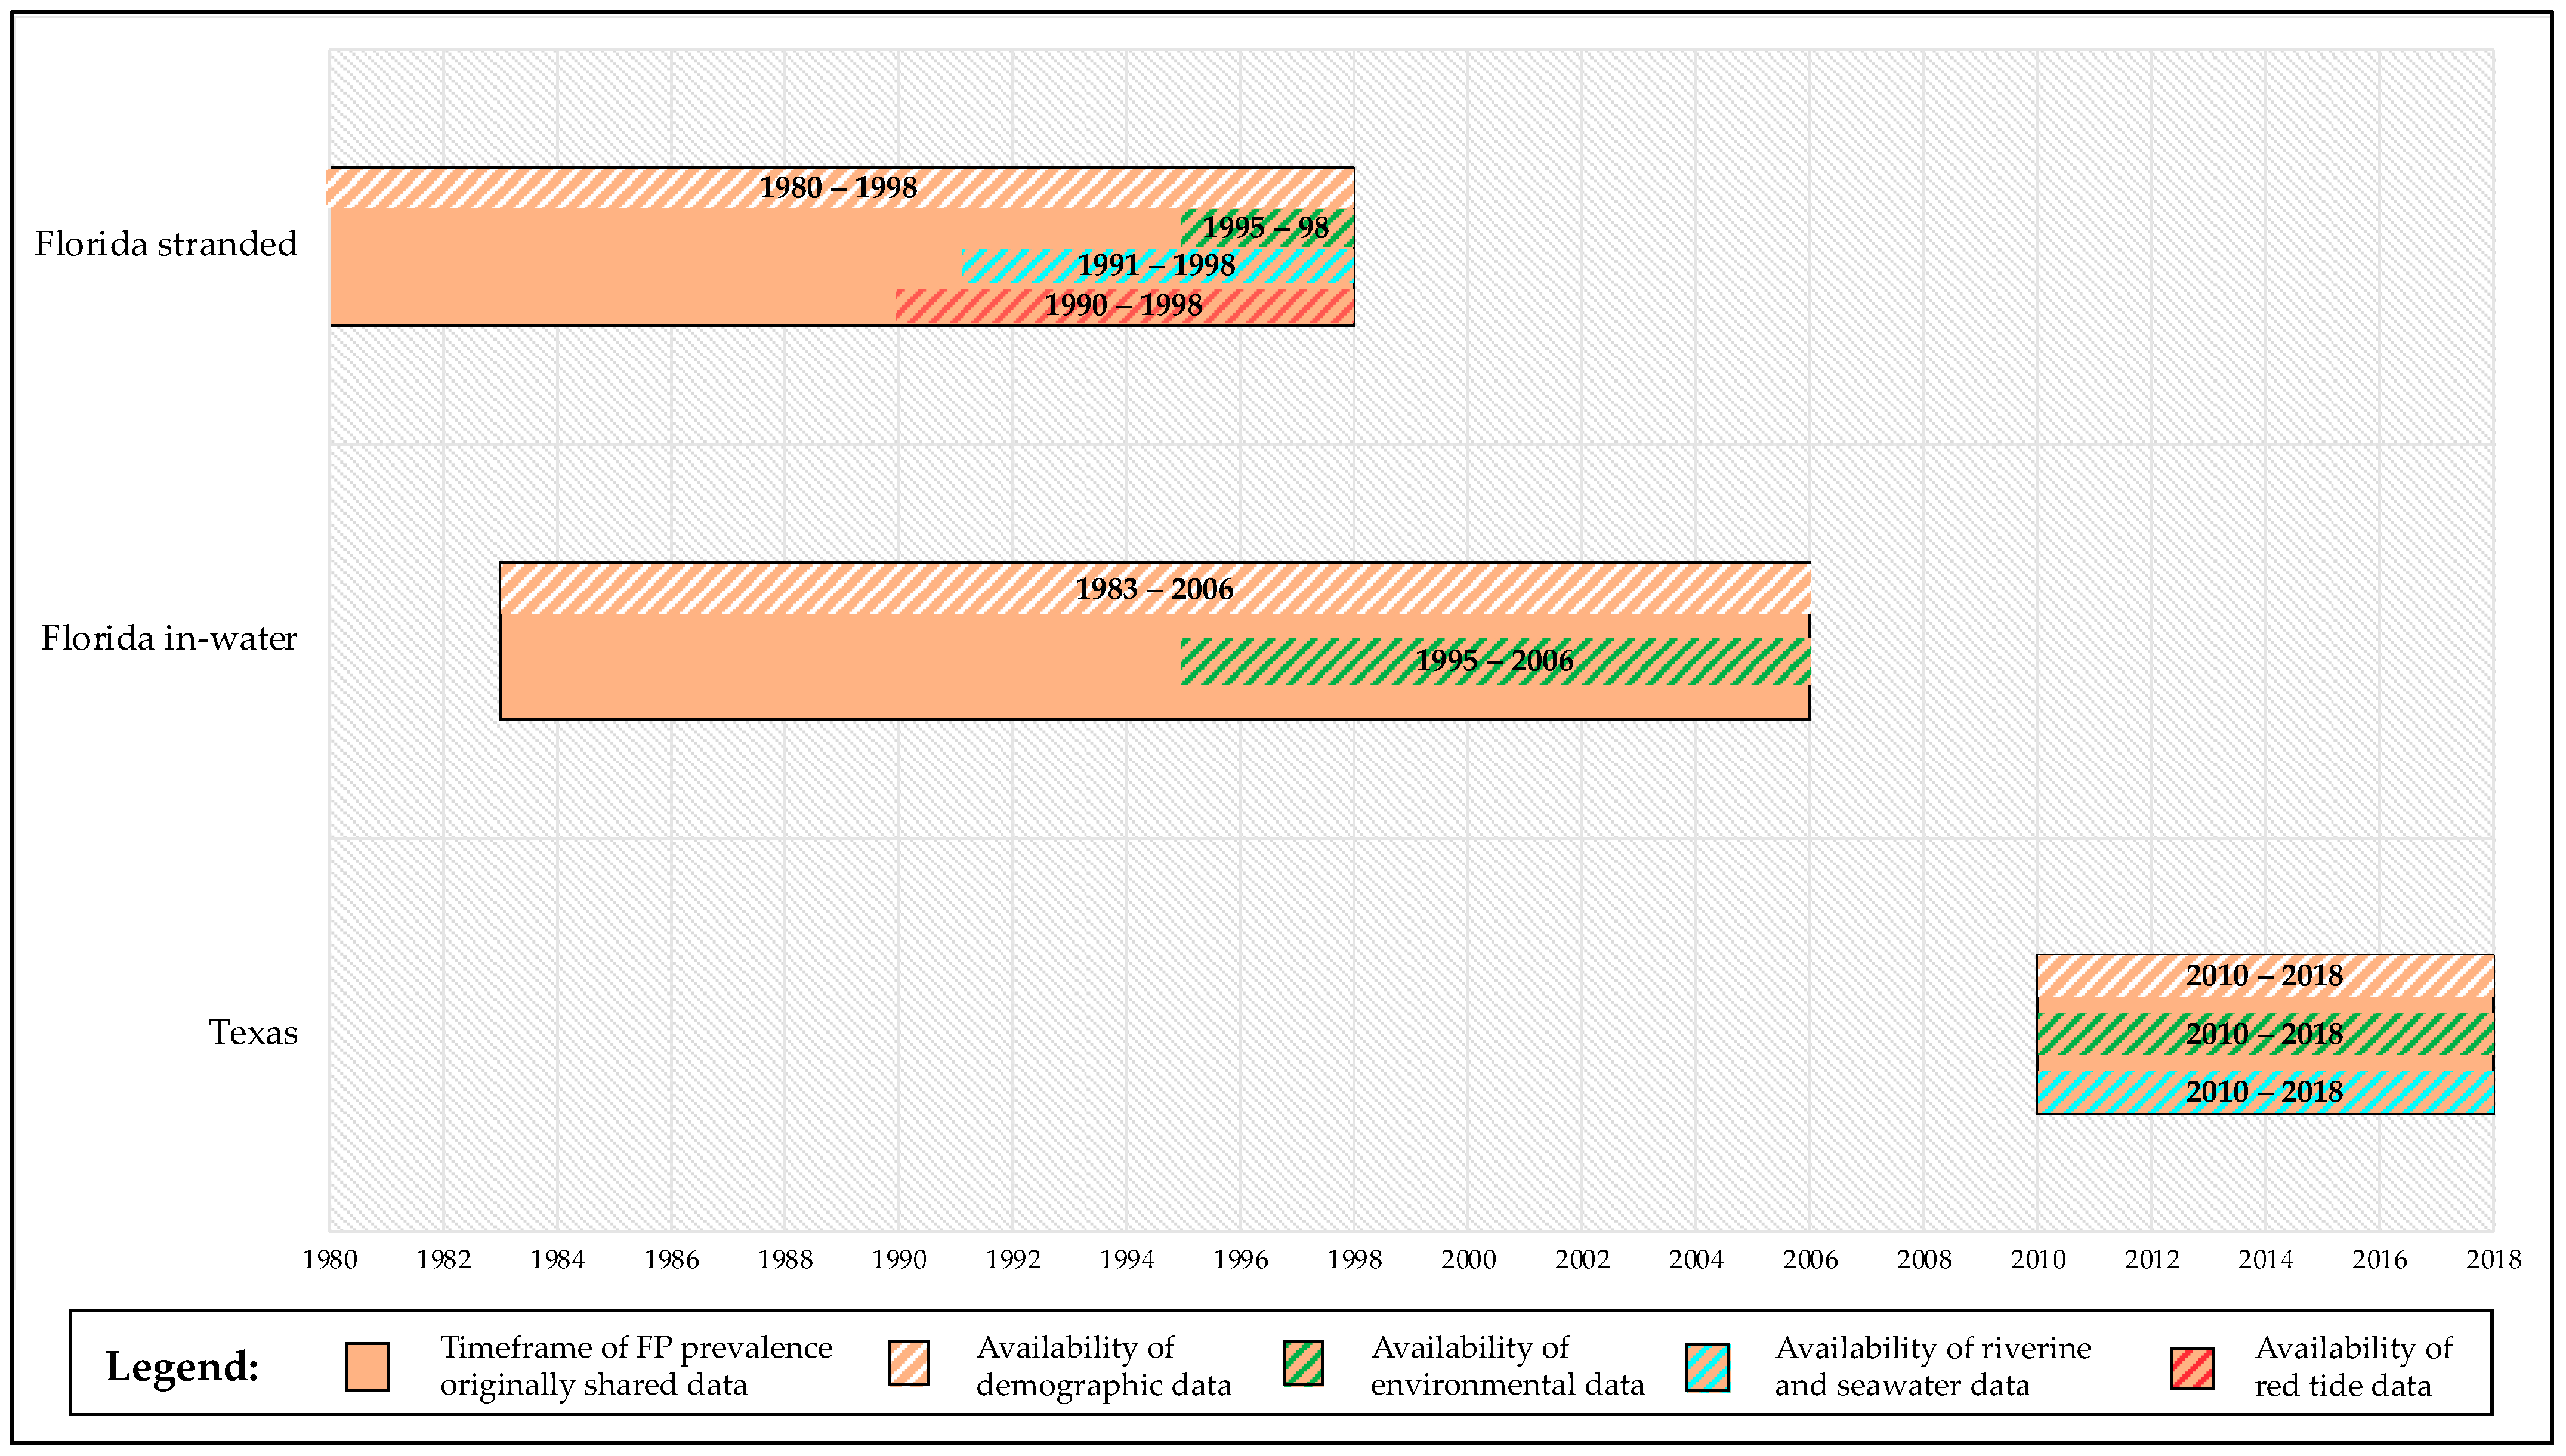Click the 1990 – 1998 red tide bar
The image size is (2566, 1456).
click(x=1124, y=305)
